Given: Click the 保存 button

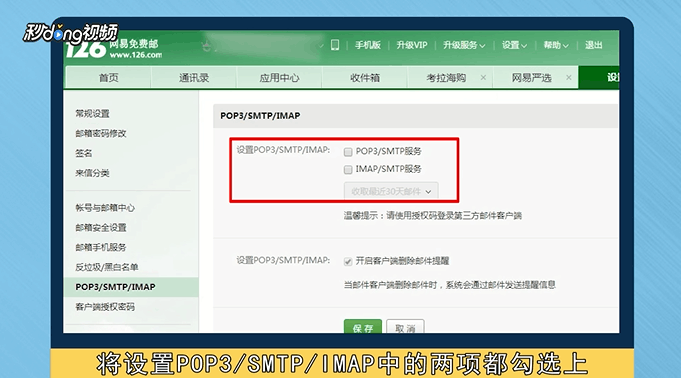Looking at the screenshot, I should click(x=363, y=327).
